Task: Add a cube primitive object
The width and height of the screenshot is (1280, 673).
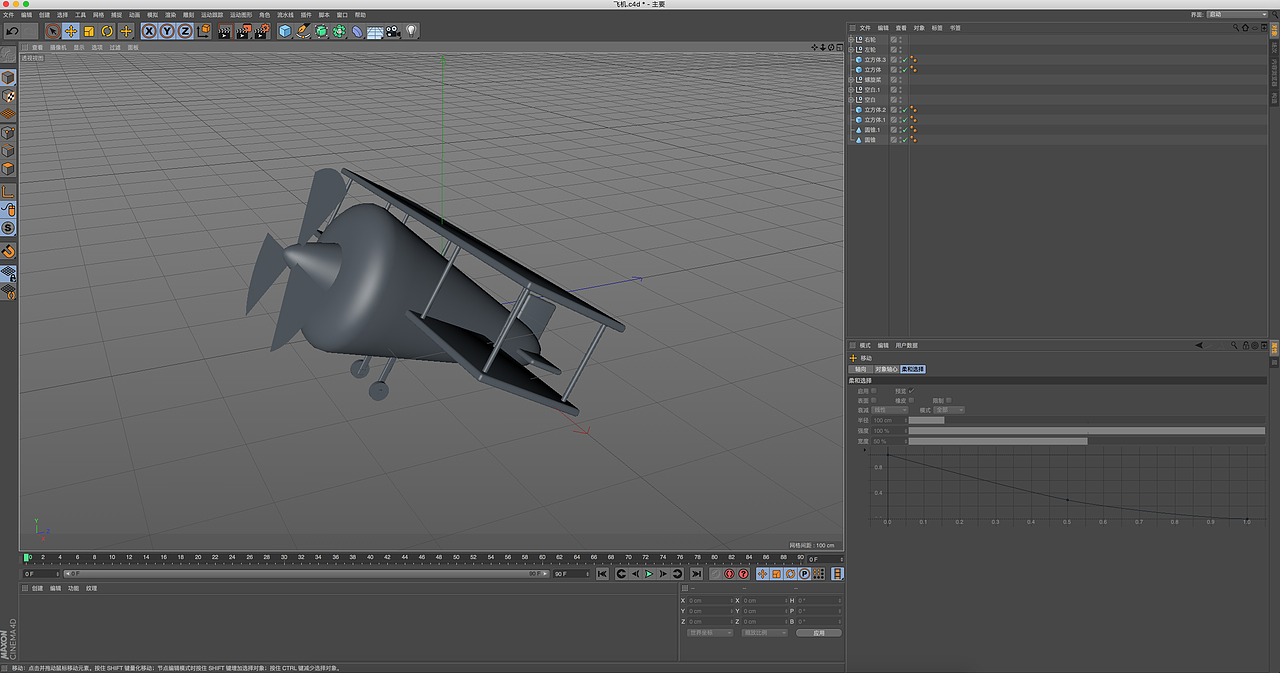Action: (x=285, y=31)
